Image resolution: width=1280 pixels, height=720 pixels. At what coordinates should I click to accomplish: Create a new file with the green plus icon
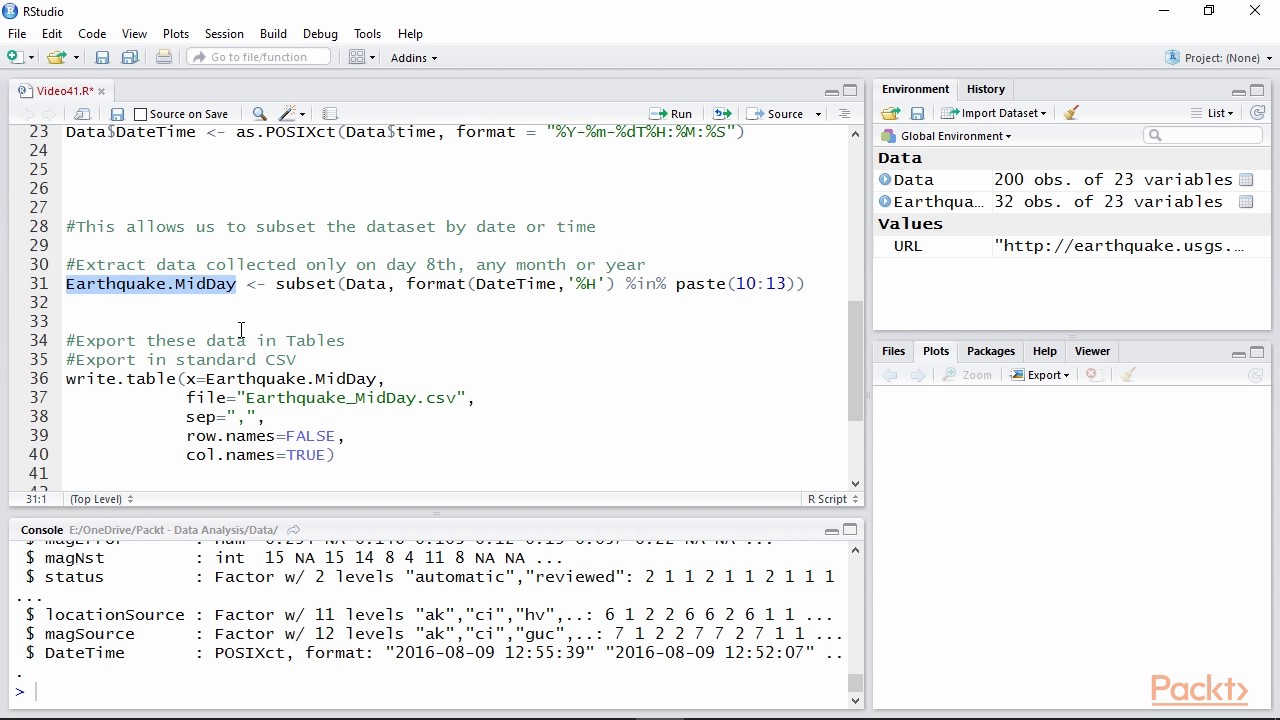tap(15, 58)
